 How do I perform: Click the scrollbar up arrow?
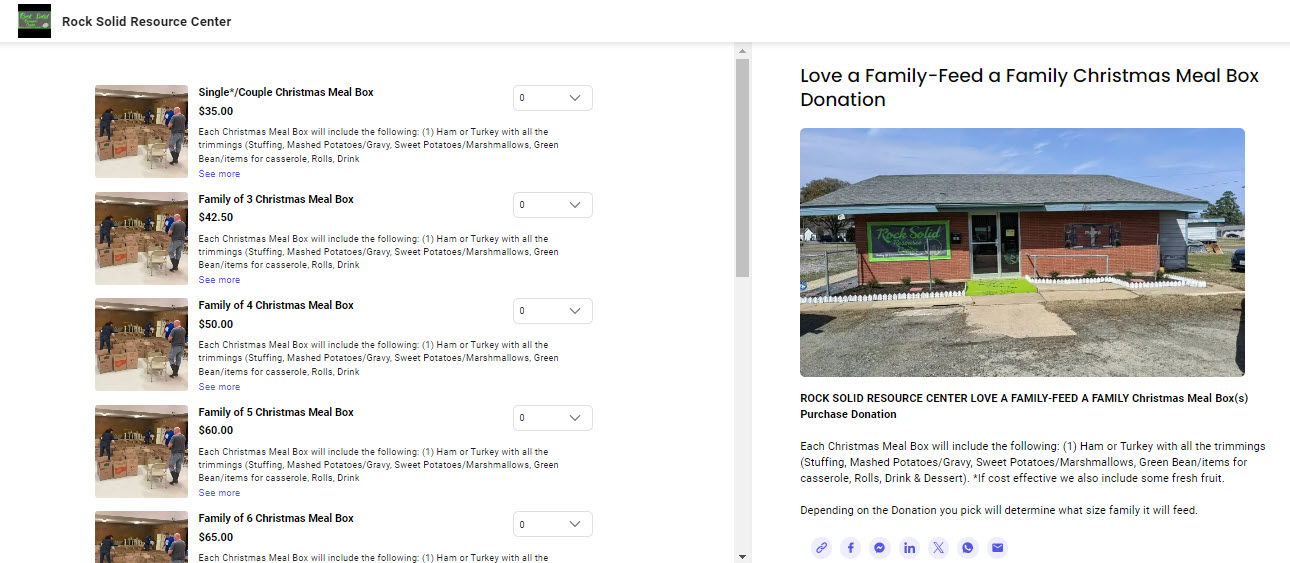pos(742,50)
